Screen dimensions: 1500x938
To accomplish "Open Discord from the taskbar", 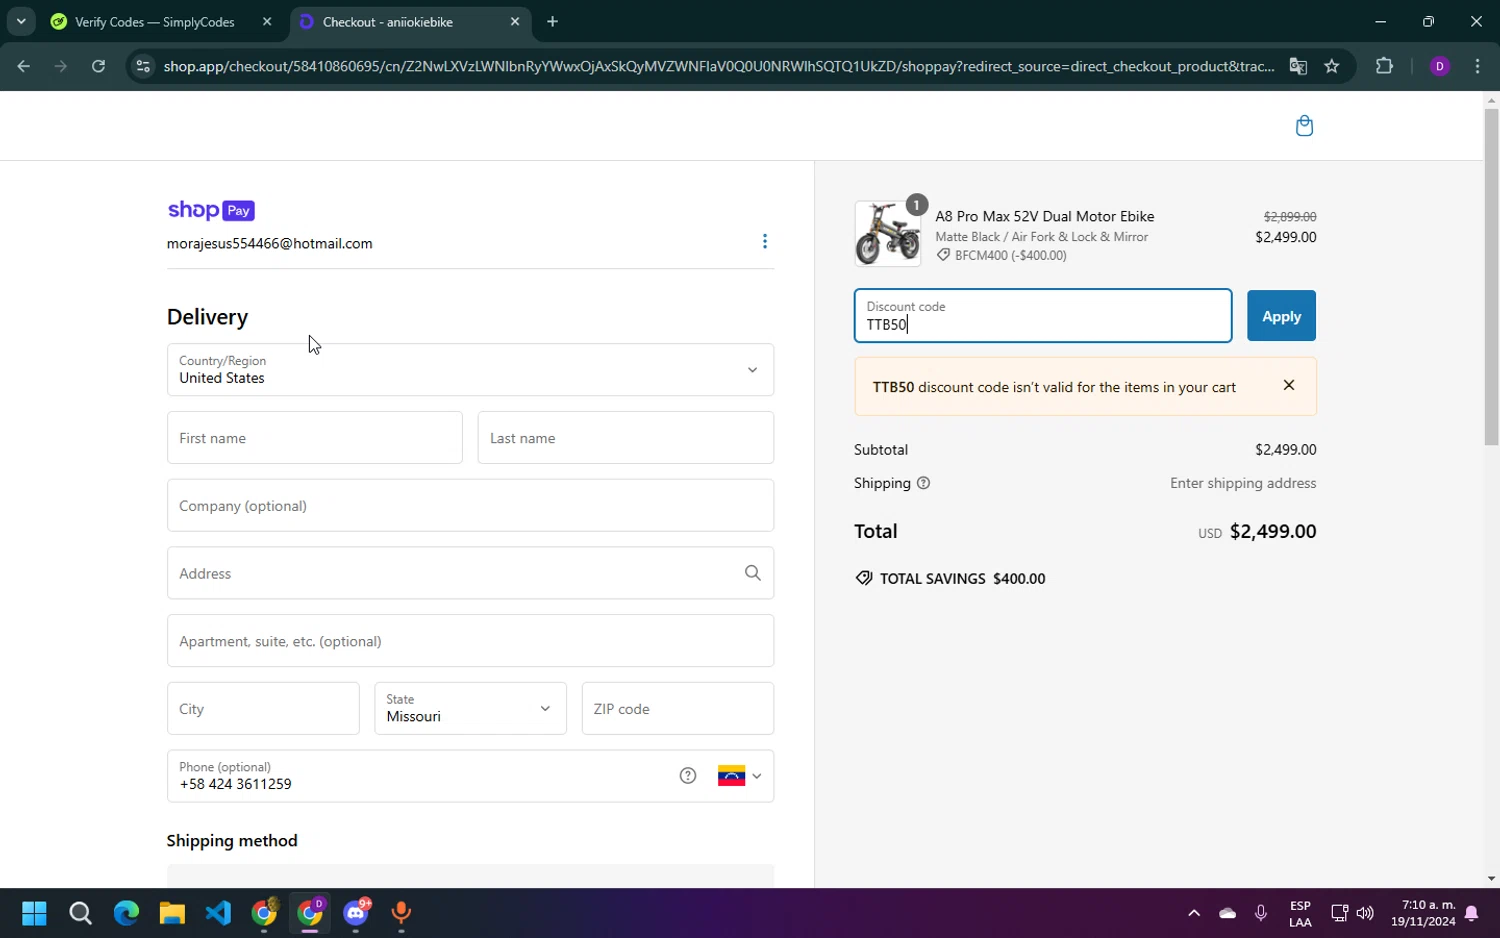I will click(x=356, y=913).
